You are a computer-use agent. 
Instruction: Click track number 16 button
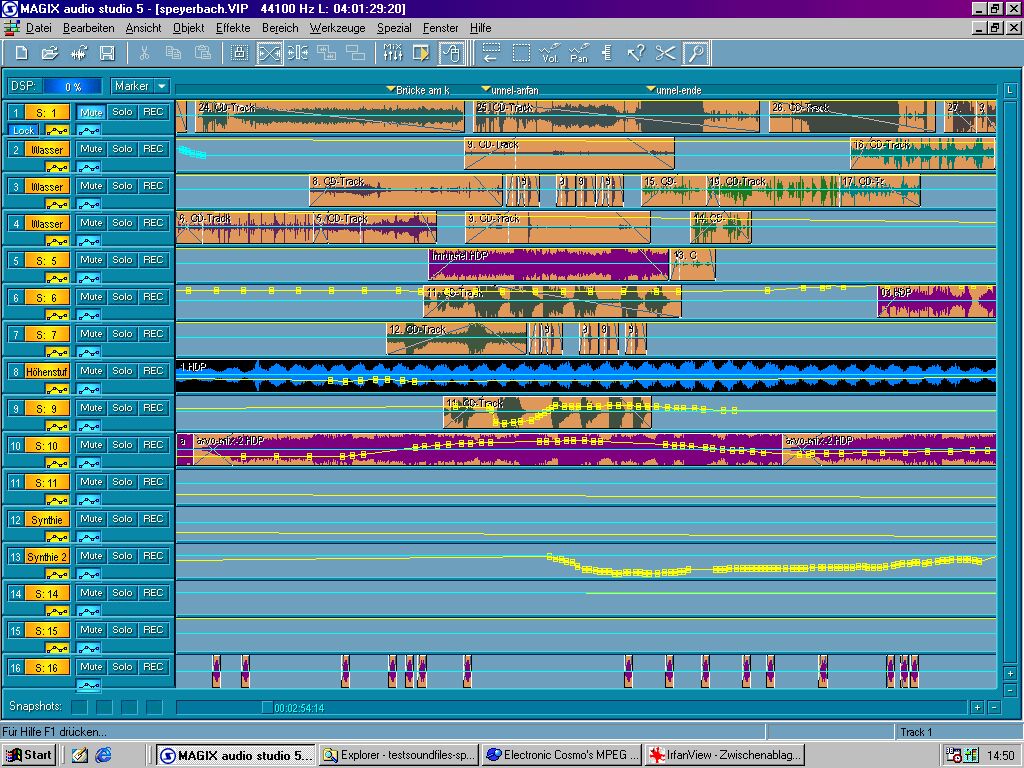(15, 668)
